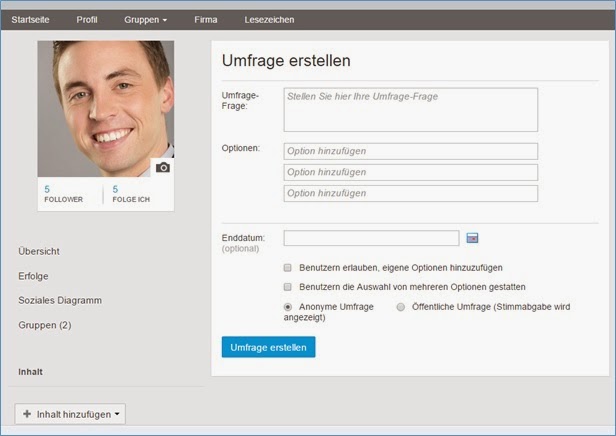This screenshot has width=616, height=436.
Task: Check the multiple options selection checkbox
Action: (x=288, y=287)
